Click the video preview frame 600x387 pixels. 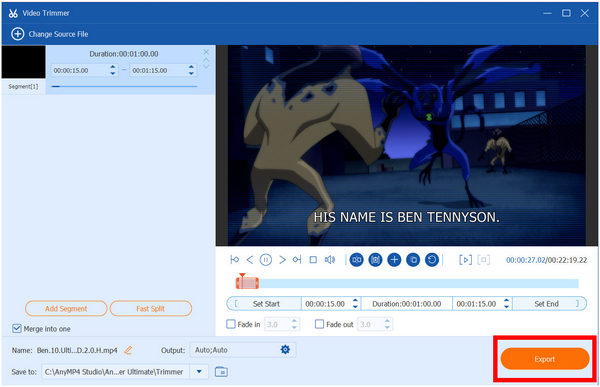(x=406, y=145)
